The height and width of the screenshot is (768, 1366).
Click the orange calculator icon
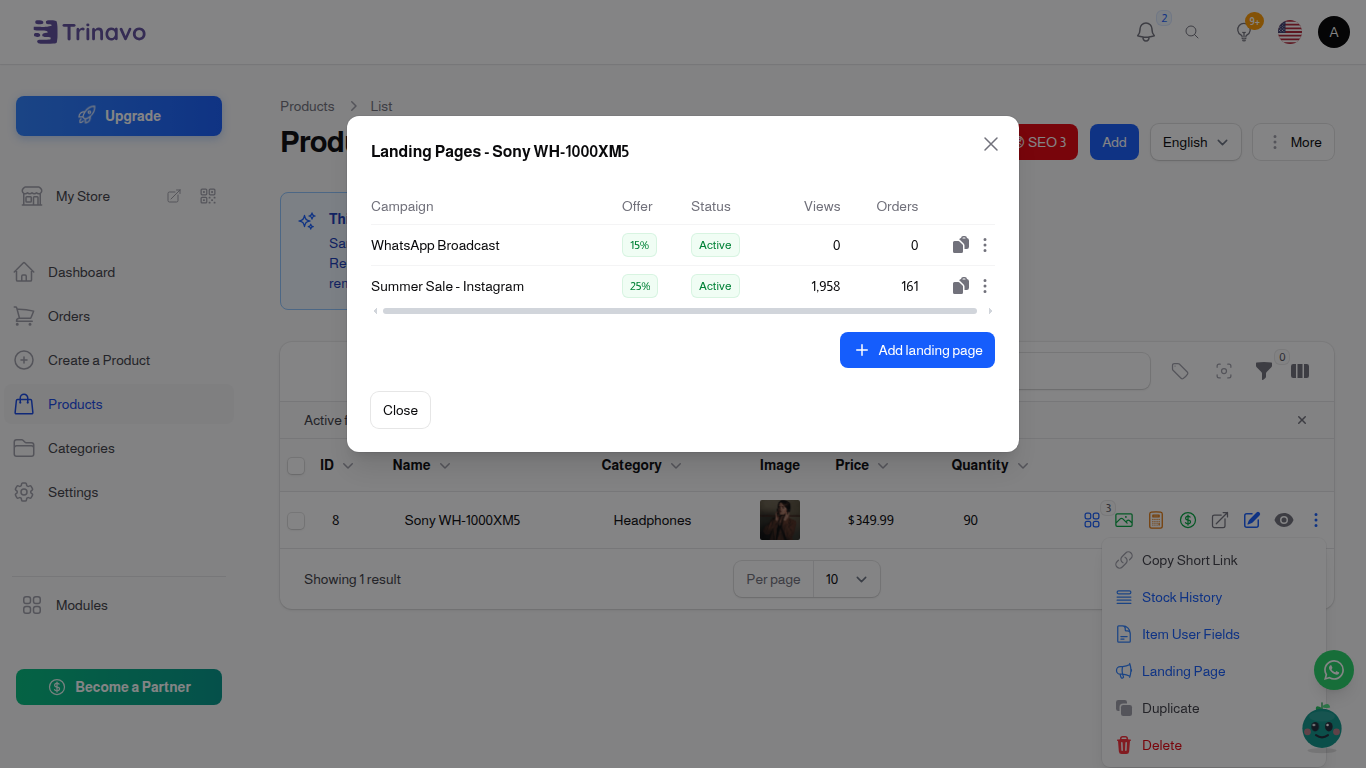(x=1156, y=520)
